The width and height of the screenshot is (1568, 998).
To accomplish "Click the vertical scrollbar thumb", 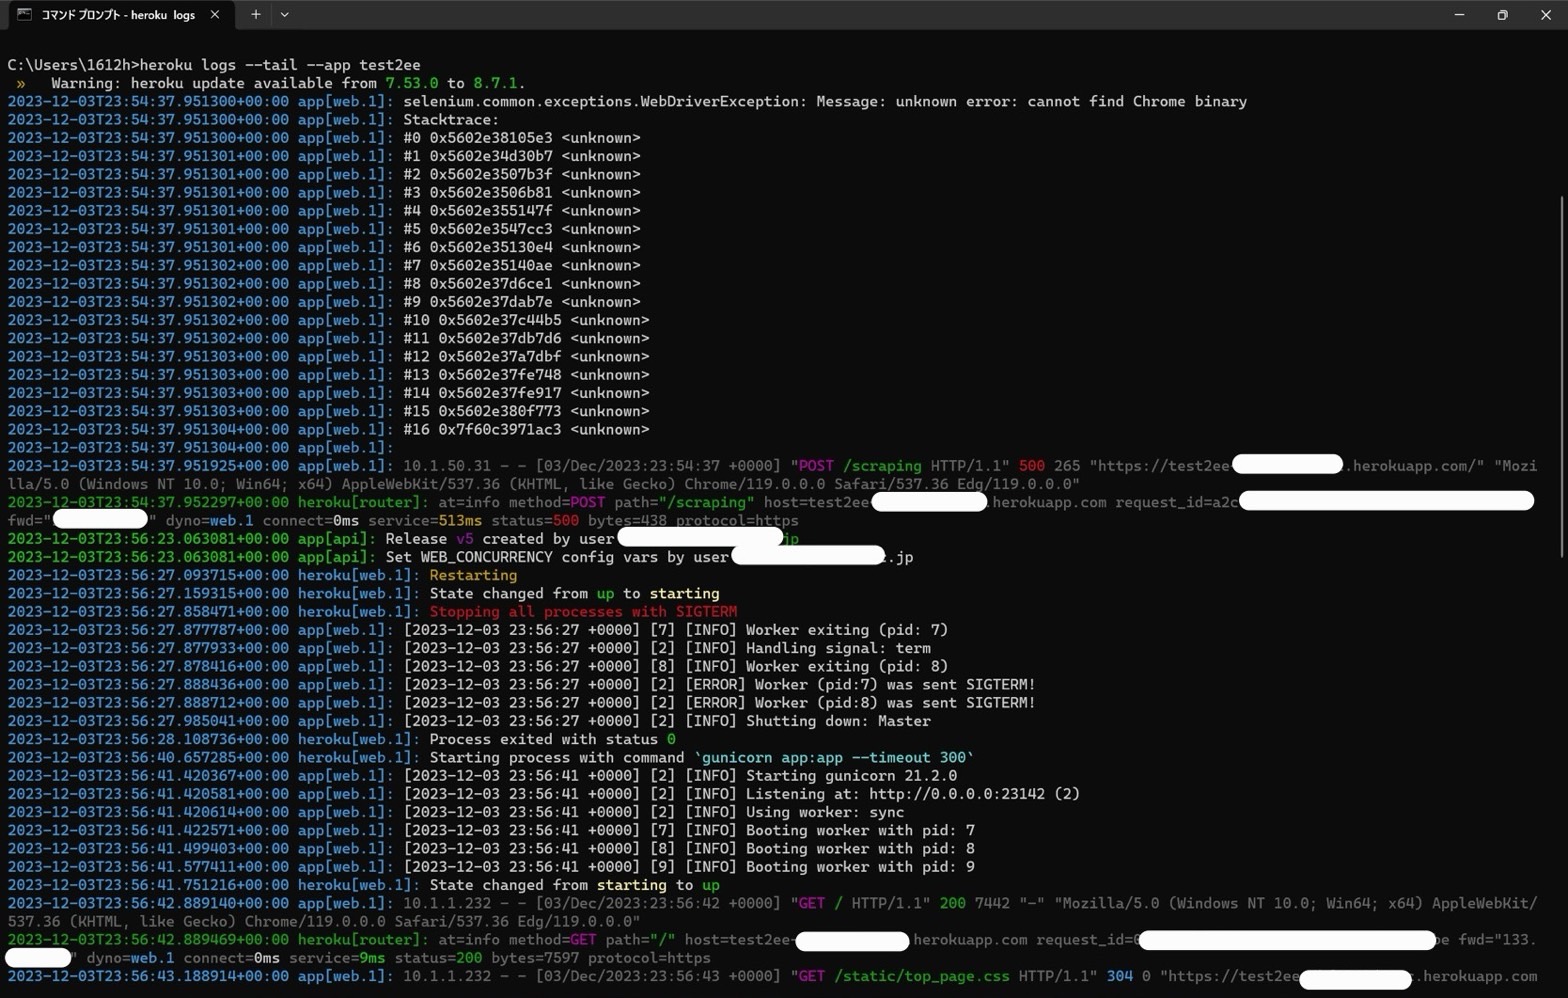I will click(x=1562, y=377).
